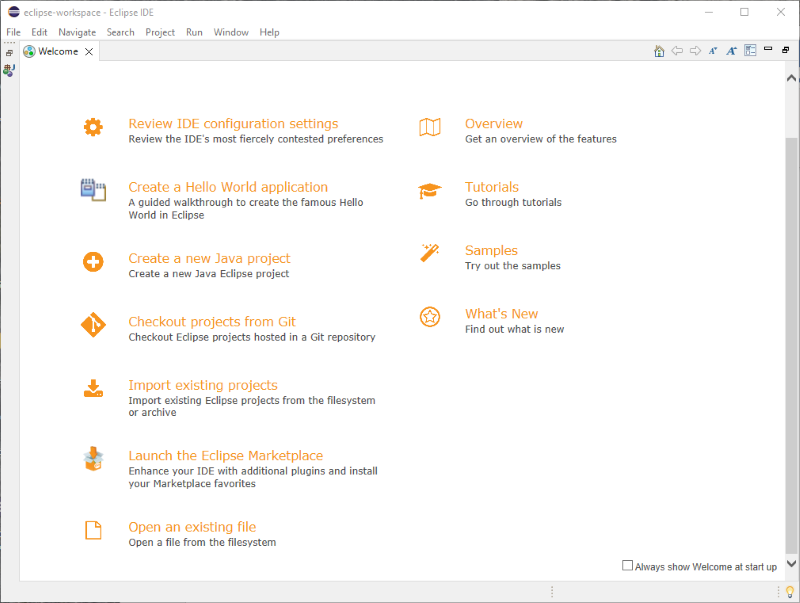Image resolution: width=800 pixels, height=603 pixels.
Task: Navigate back with the left arrow icon
Action: tap(677, 51)
